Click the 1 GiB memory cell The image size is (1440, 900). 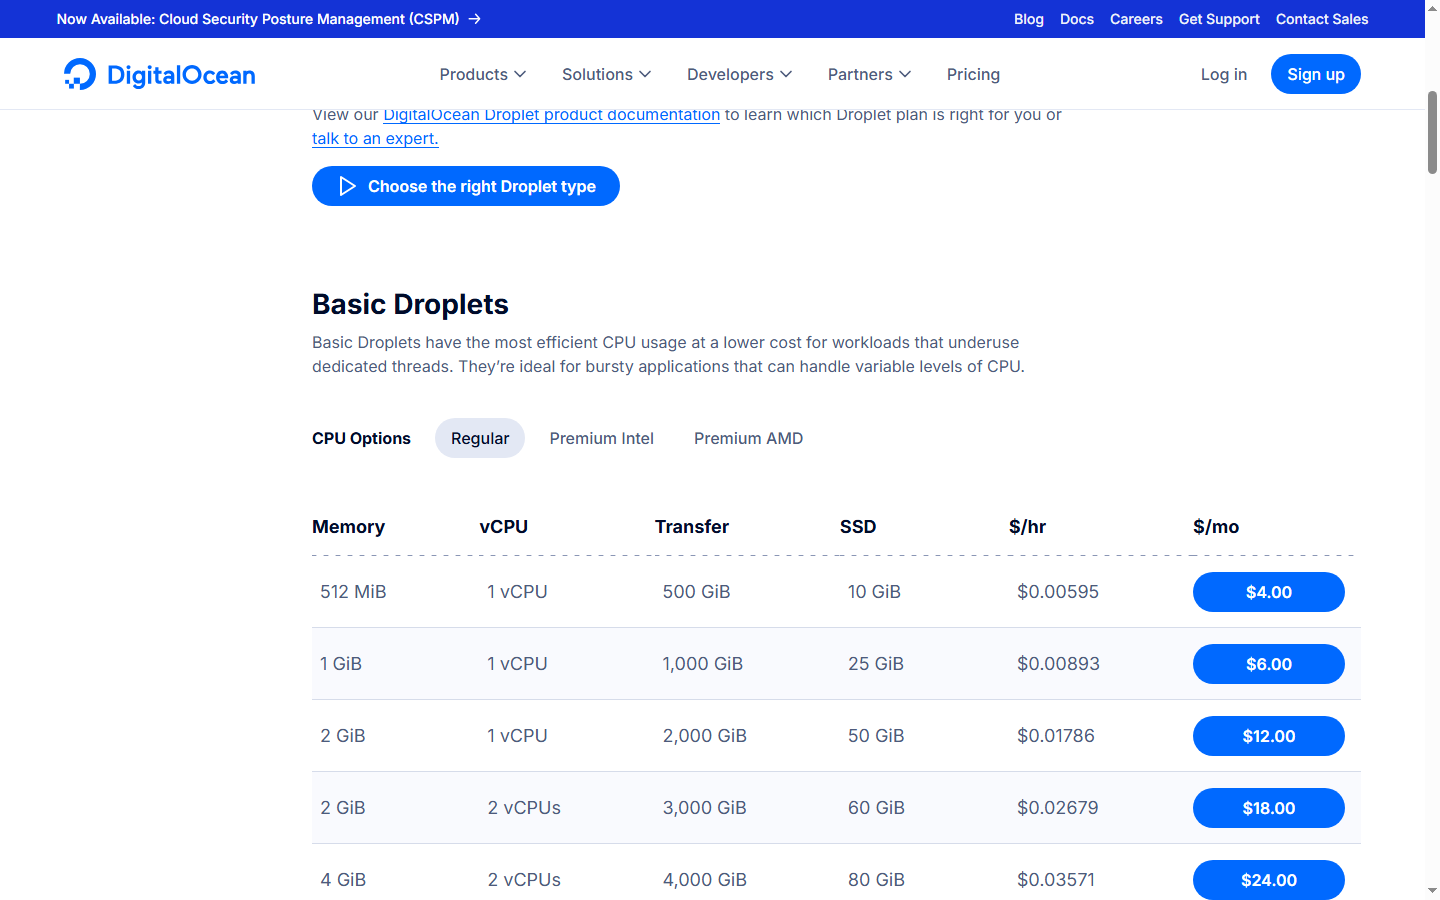(341, 664)
